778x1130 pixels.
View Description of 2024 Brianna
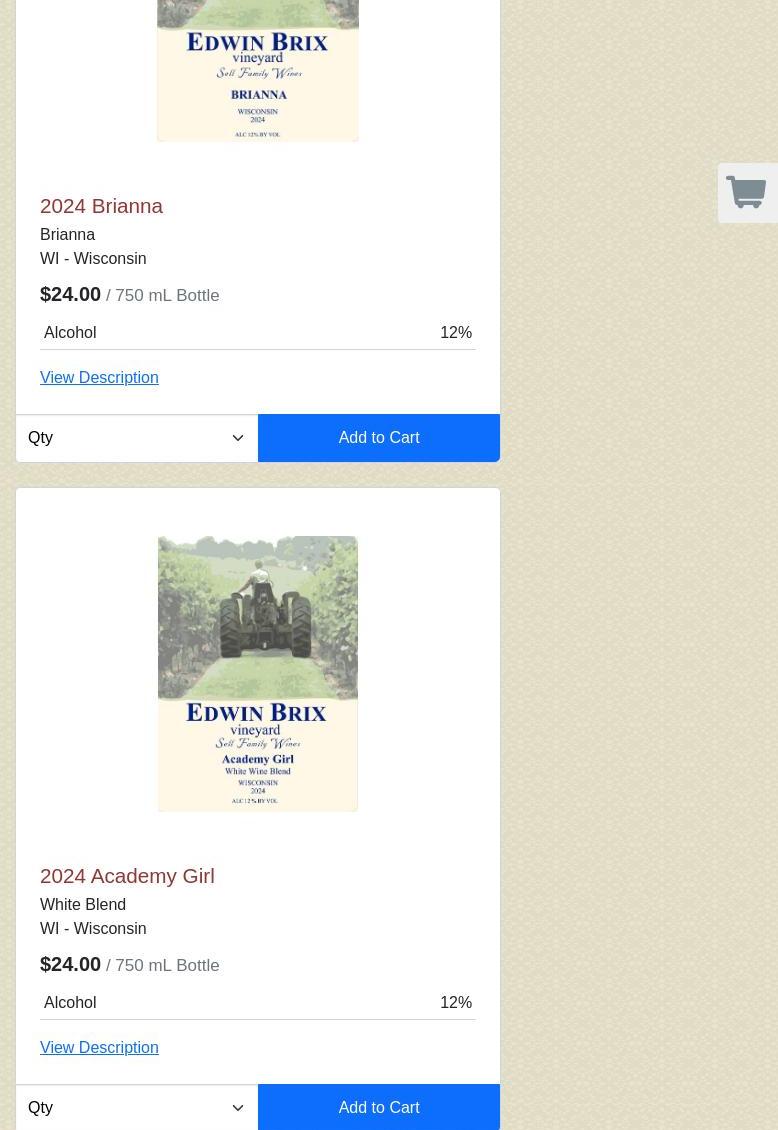point(99,378)
